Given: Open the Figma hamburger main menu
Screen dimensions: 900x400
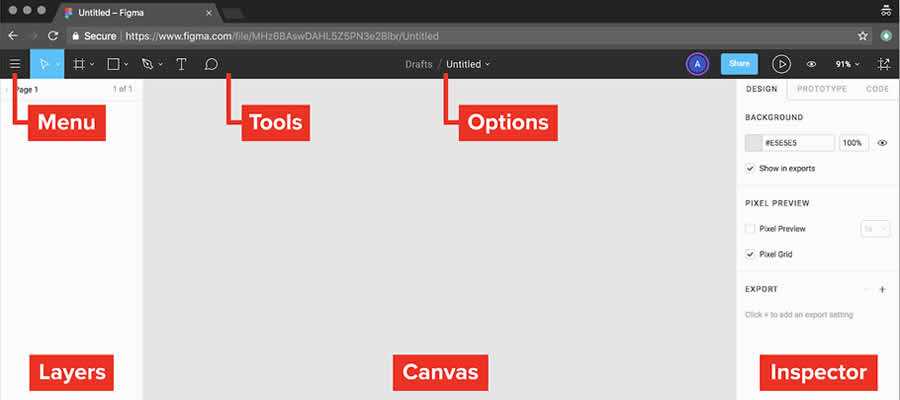Looking at the screenshot, I should [x=15, y=64].
